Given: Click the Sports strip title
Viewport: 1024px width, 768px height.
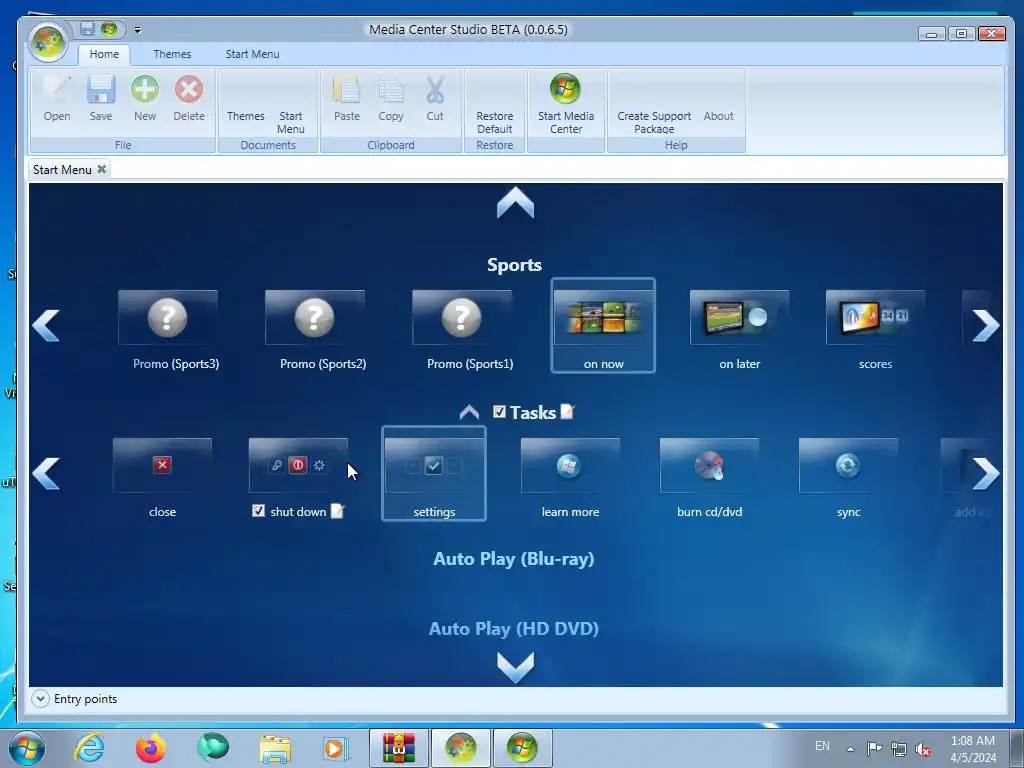Looking at the screenshot, I should point(515,264).
